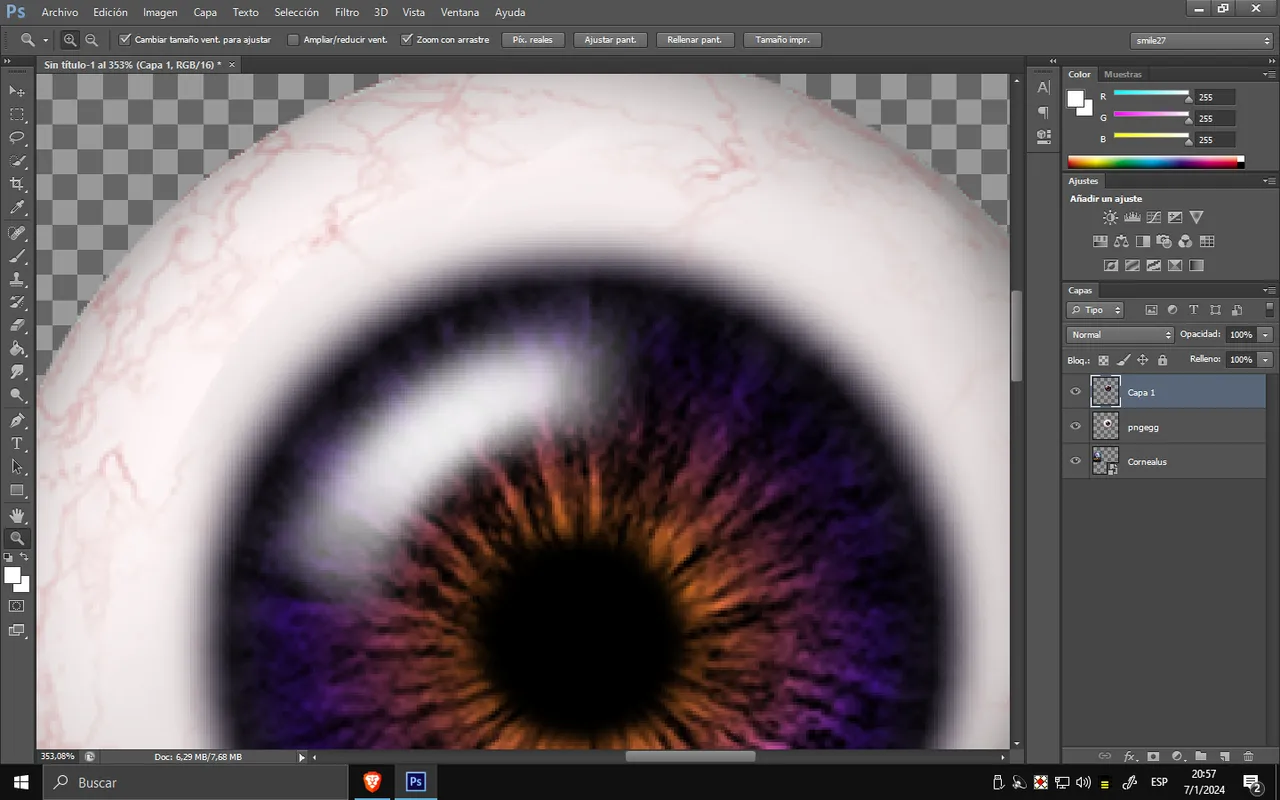
Task: Open the Selección menu
Action: tap(296, 13)
